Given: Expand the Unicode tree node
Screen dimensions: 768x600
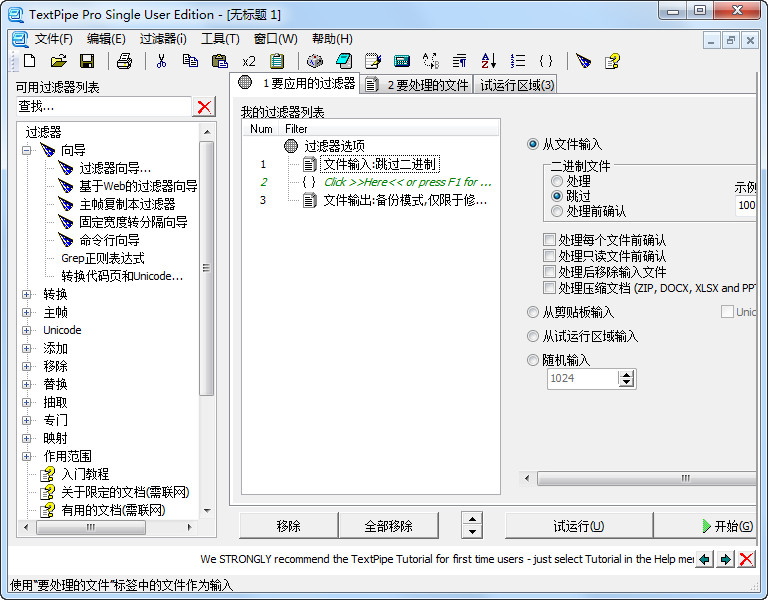Looking at the screenshot, I should point(26,330).
